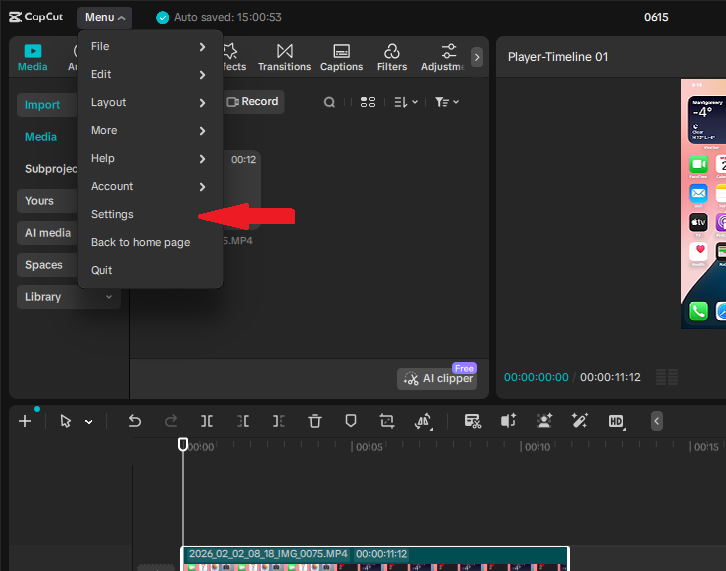Click the CapCut logo

tap(36, 17)
